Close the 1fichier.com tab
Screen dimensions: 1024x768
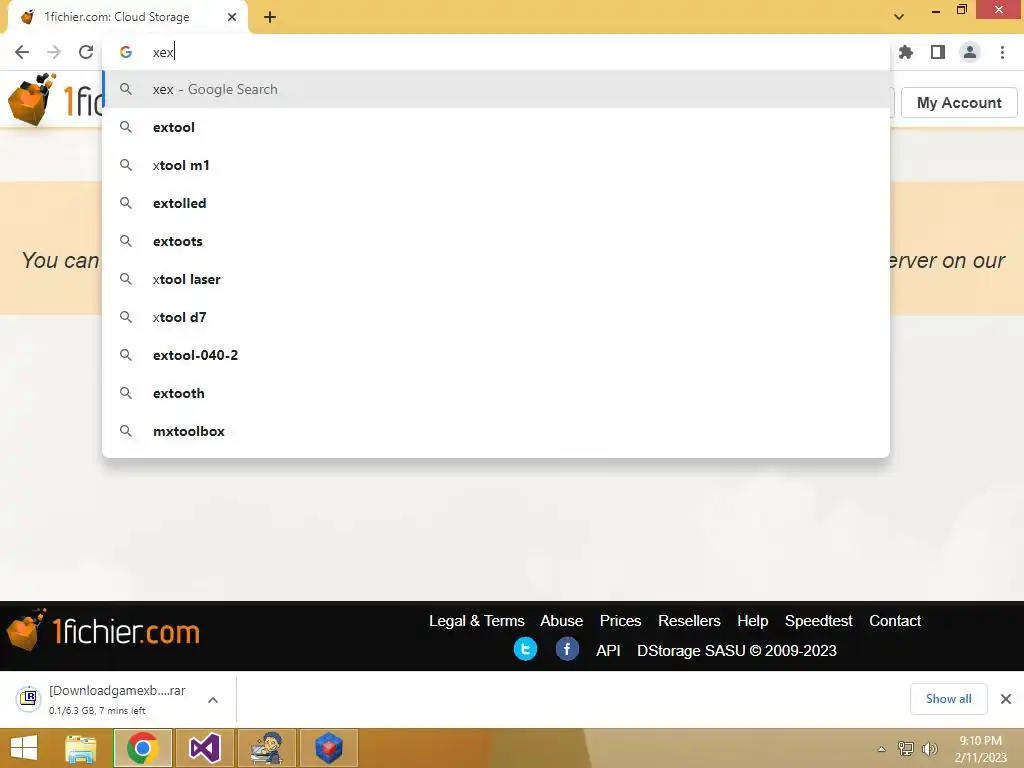[x=232, y=17]
